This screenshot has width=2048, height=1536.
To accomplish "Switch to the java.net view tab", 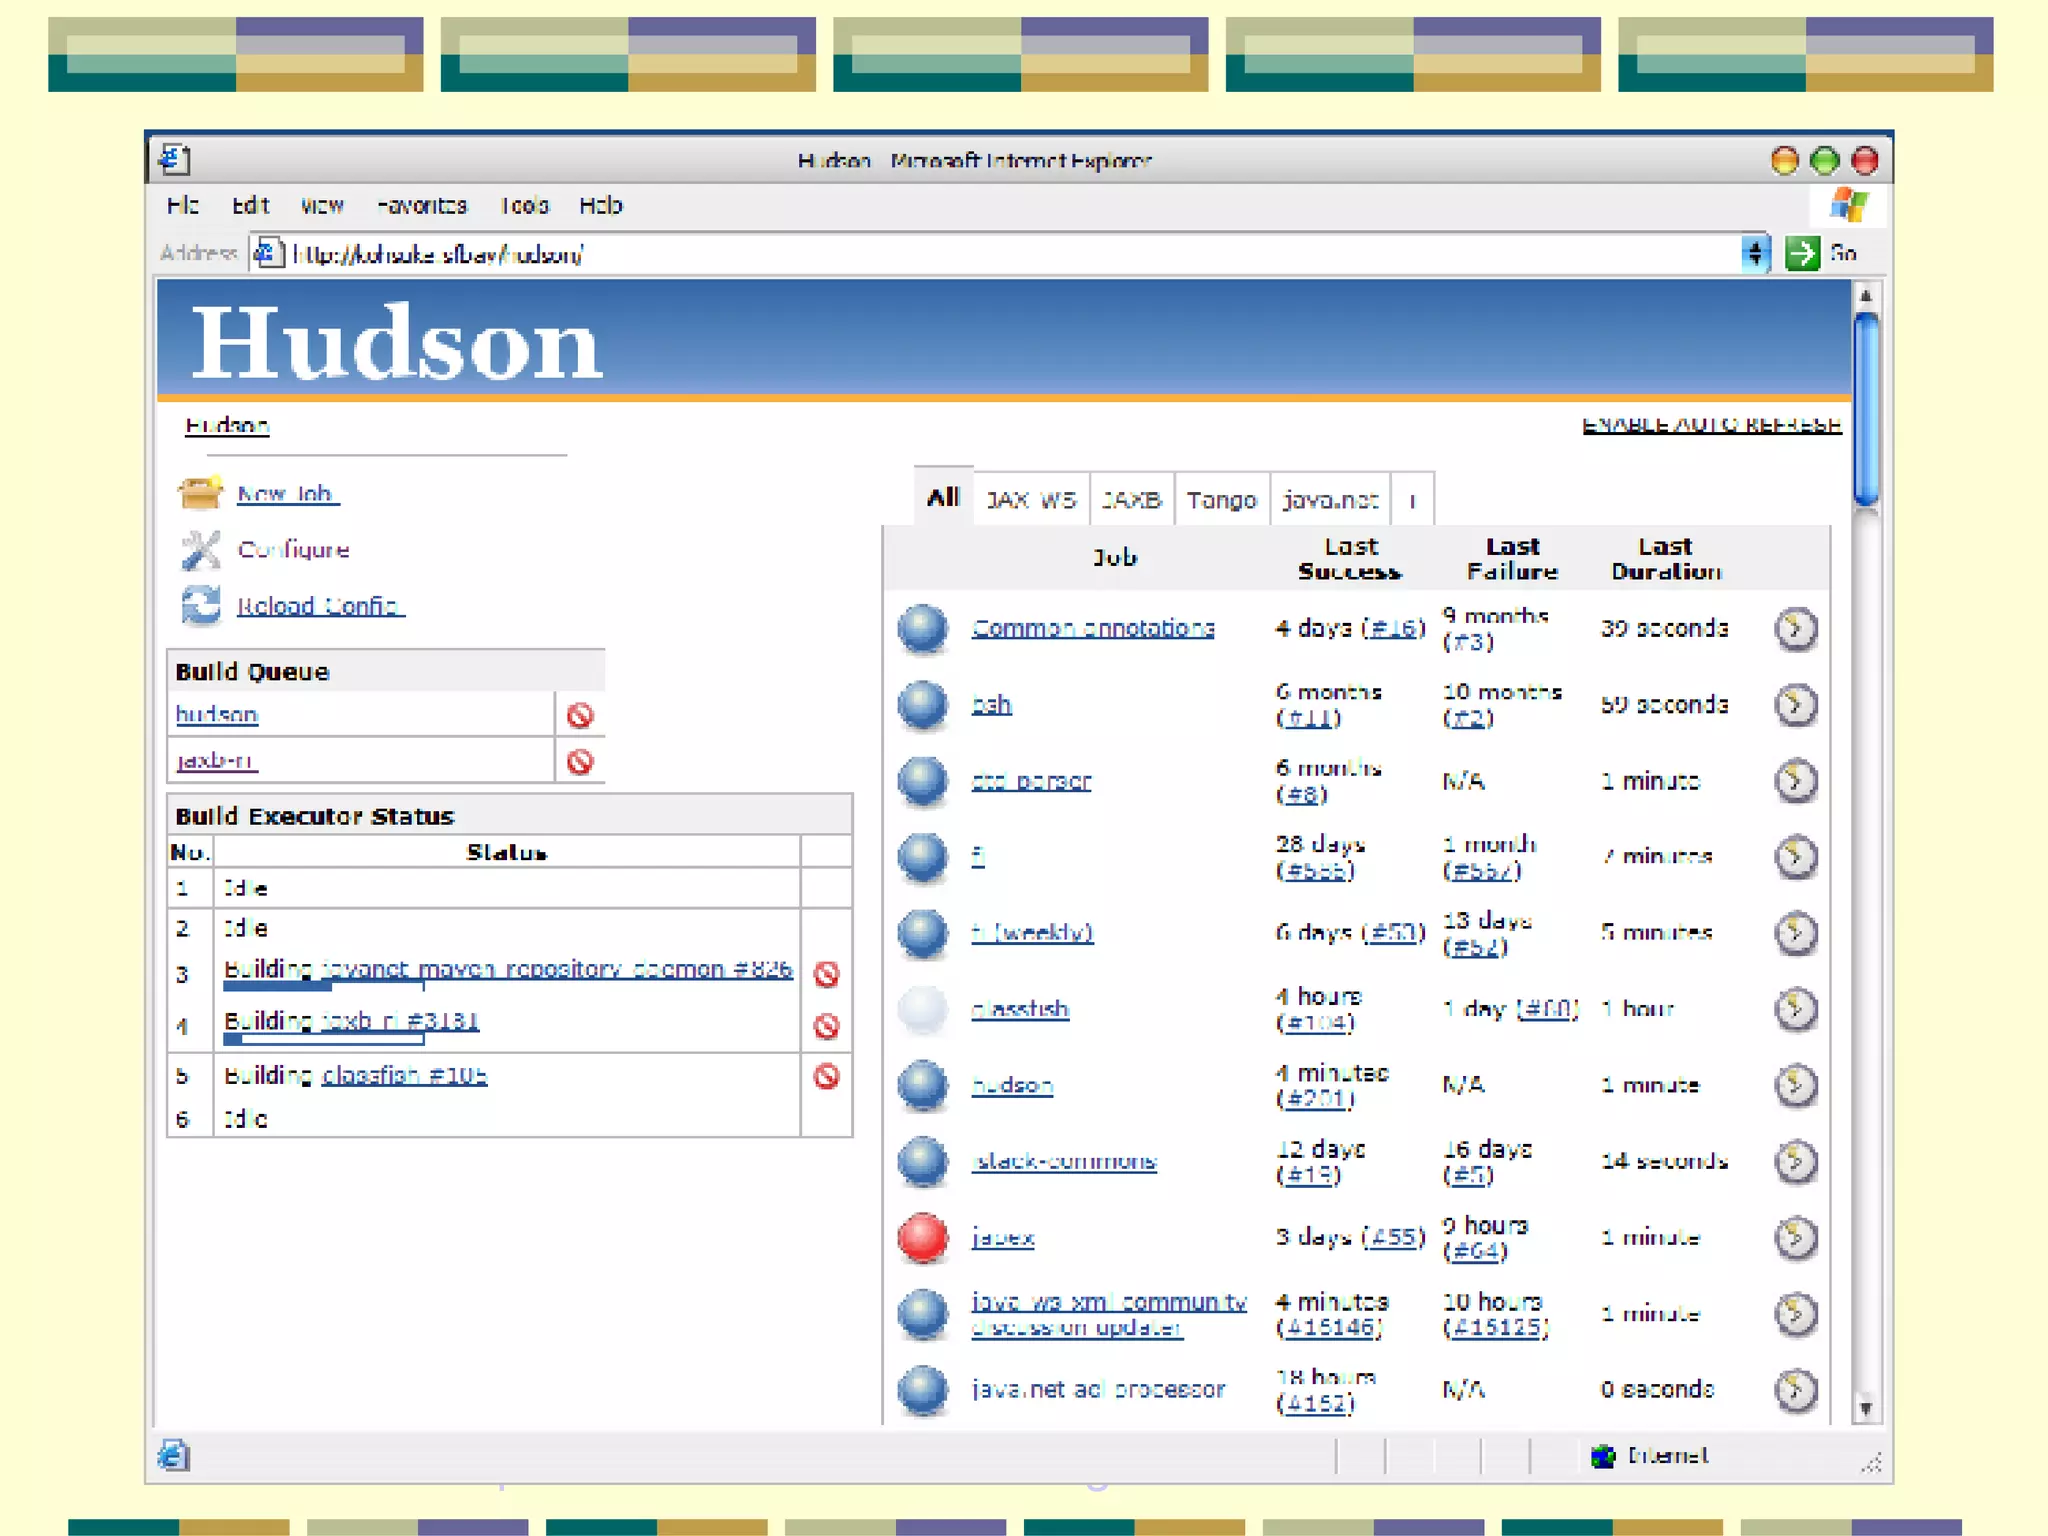I will (1330, 499).
